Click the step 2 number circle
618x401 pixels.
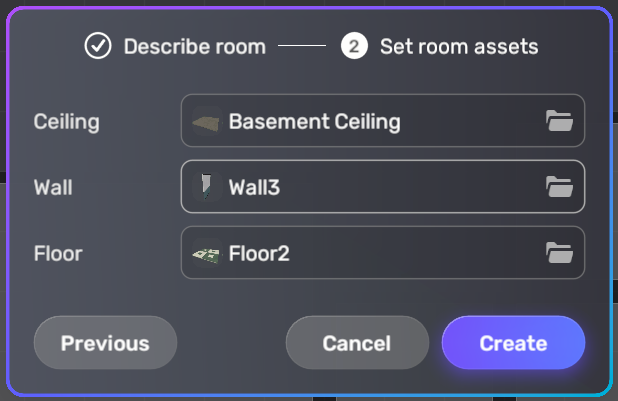coord(354,46)
